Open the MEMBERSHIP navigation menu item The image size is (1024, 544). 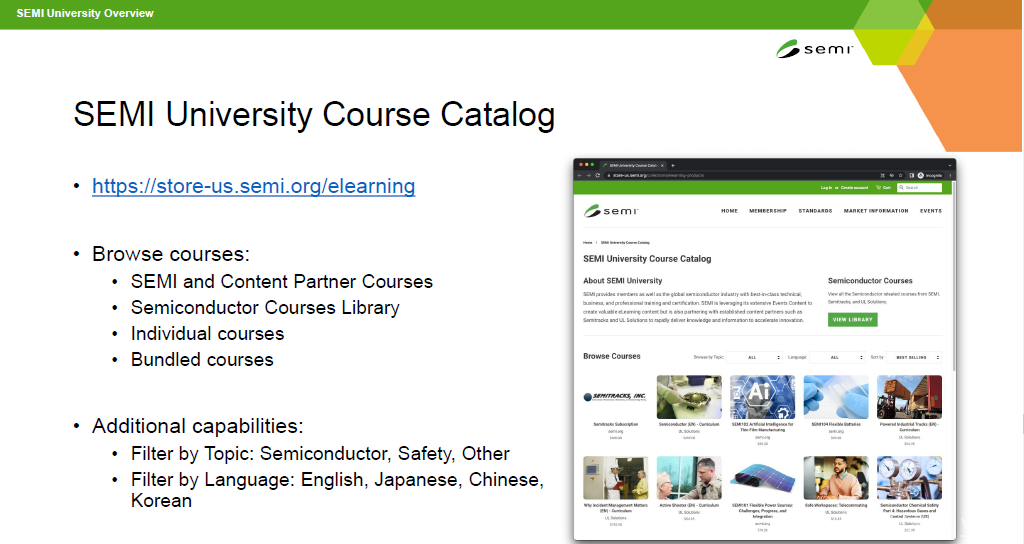768,211
